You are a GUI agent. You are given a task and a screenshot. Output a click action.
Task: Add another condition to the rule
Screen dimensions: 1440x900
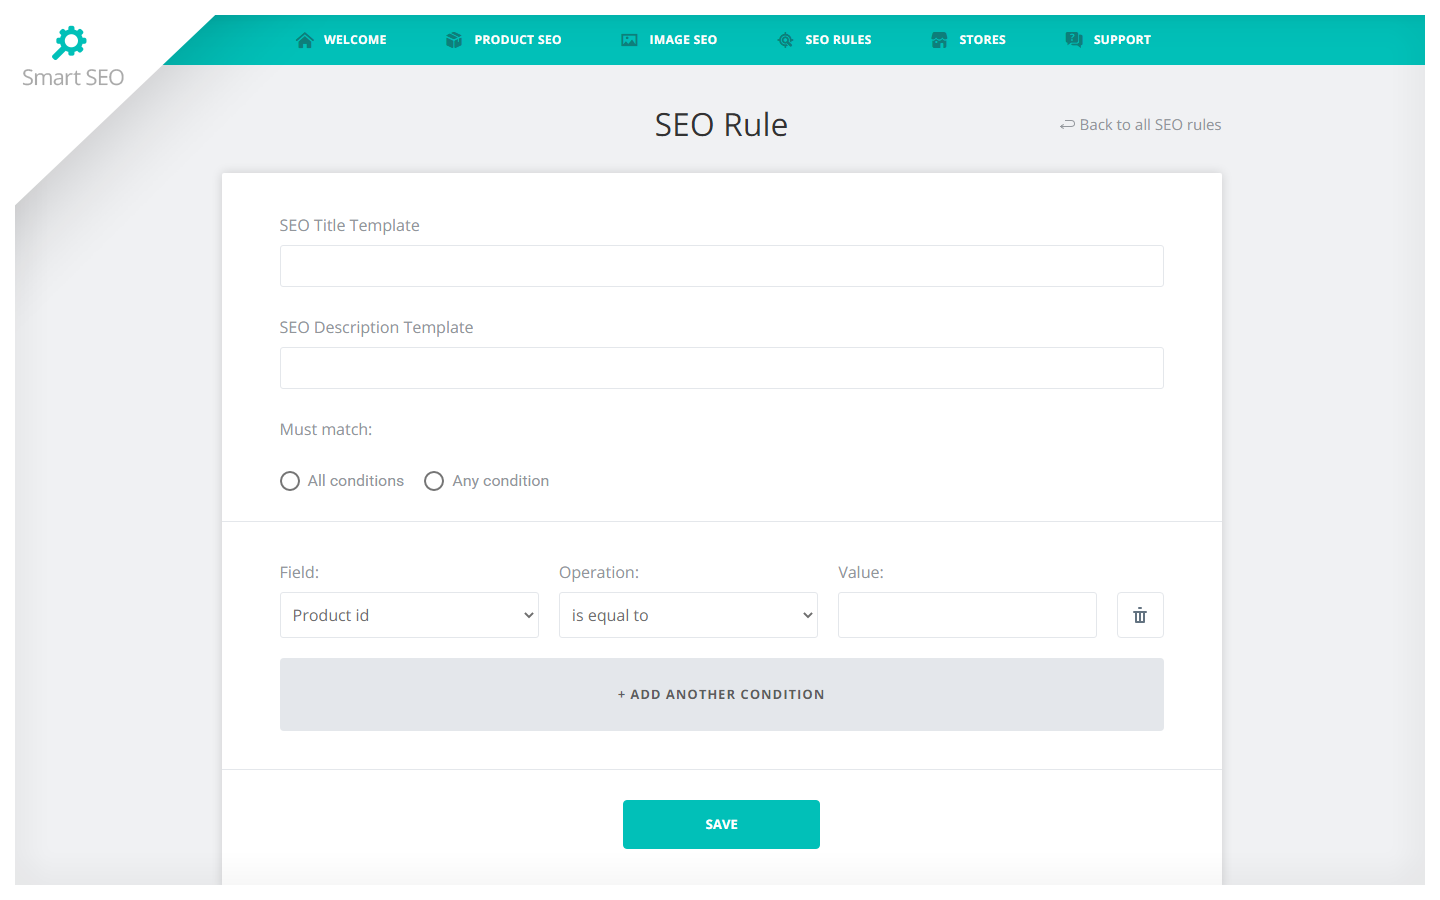pyautogui.click(x=722, y=694)
